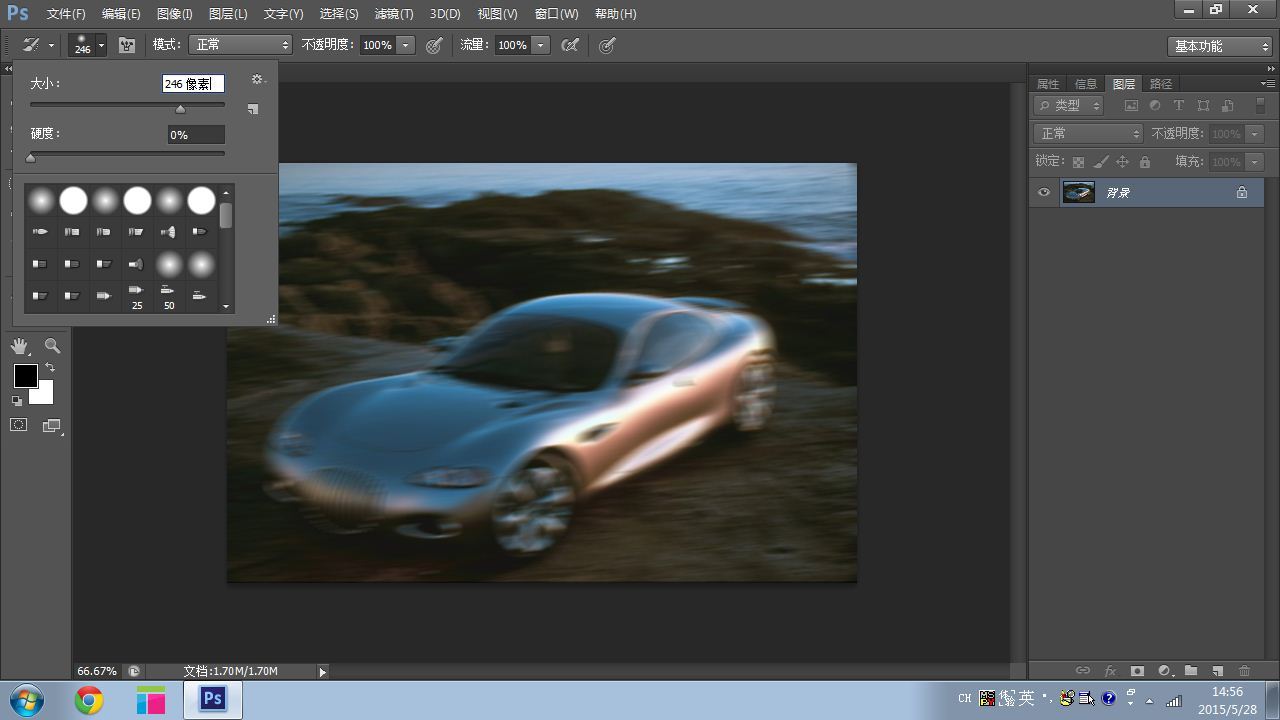
Task: Hide the 背景 layer with eye icon
Action: pyautogui.click(x=1044, y=192)
